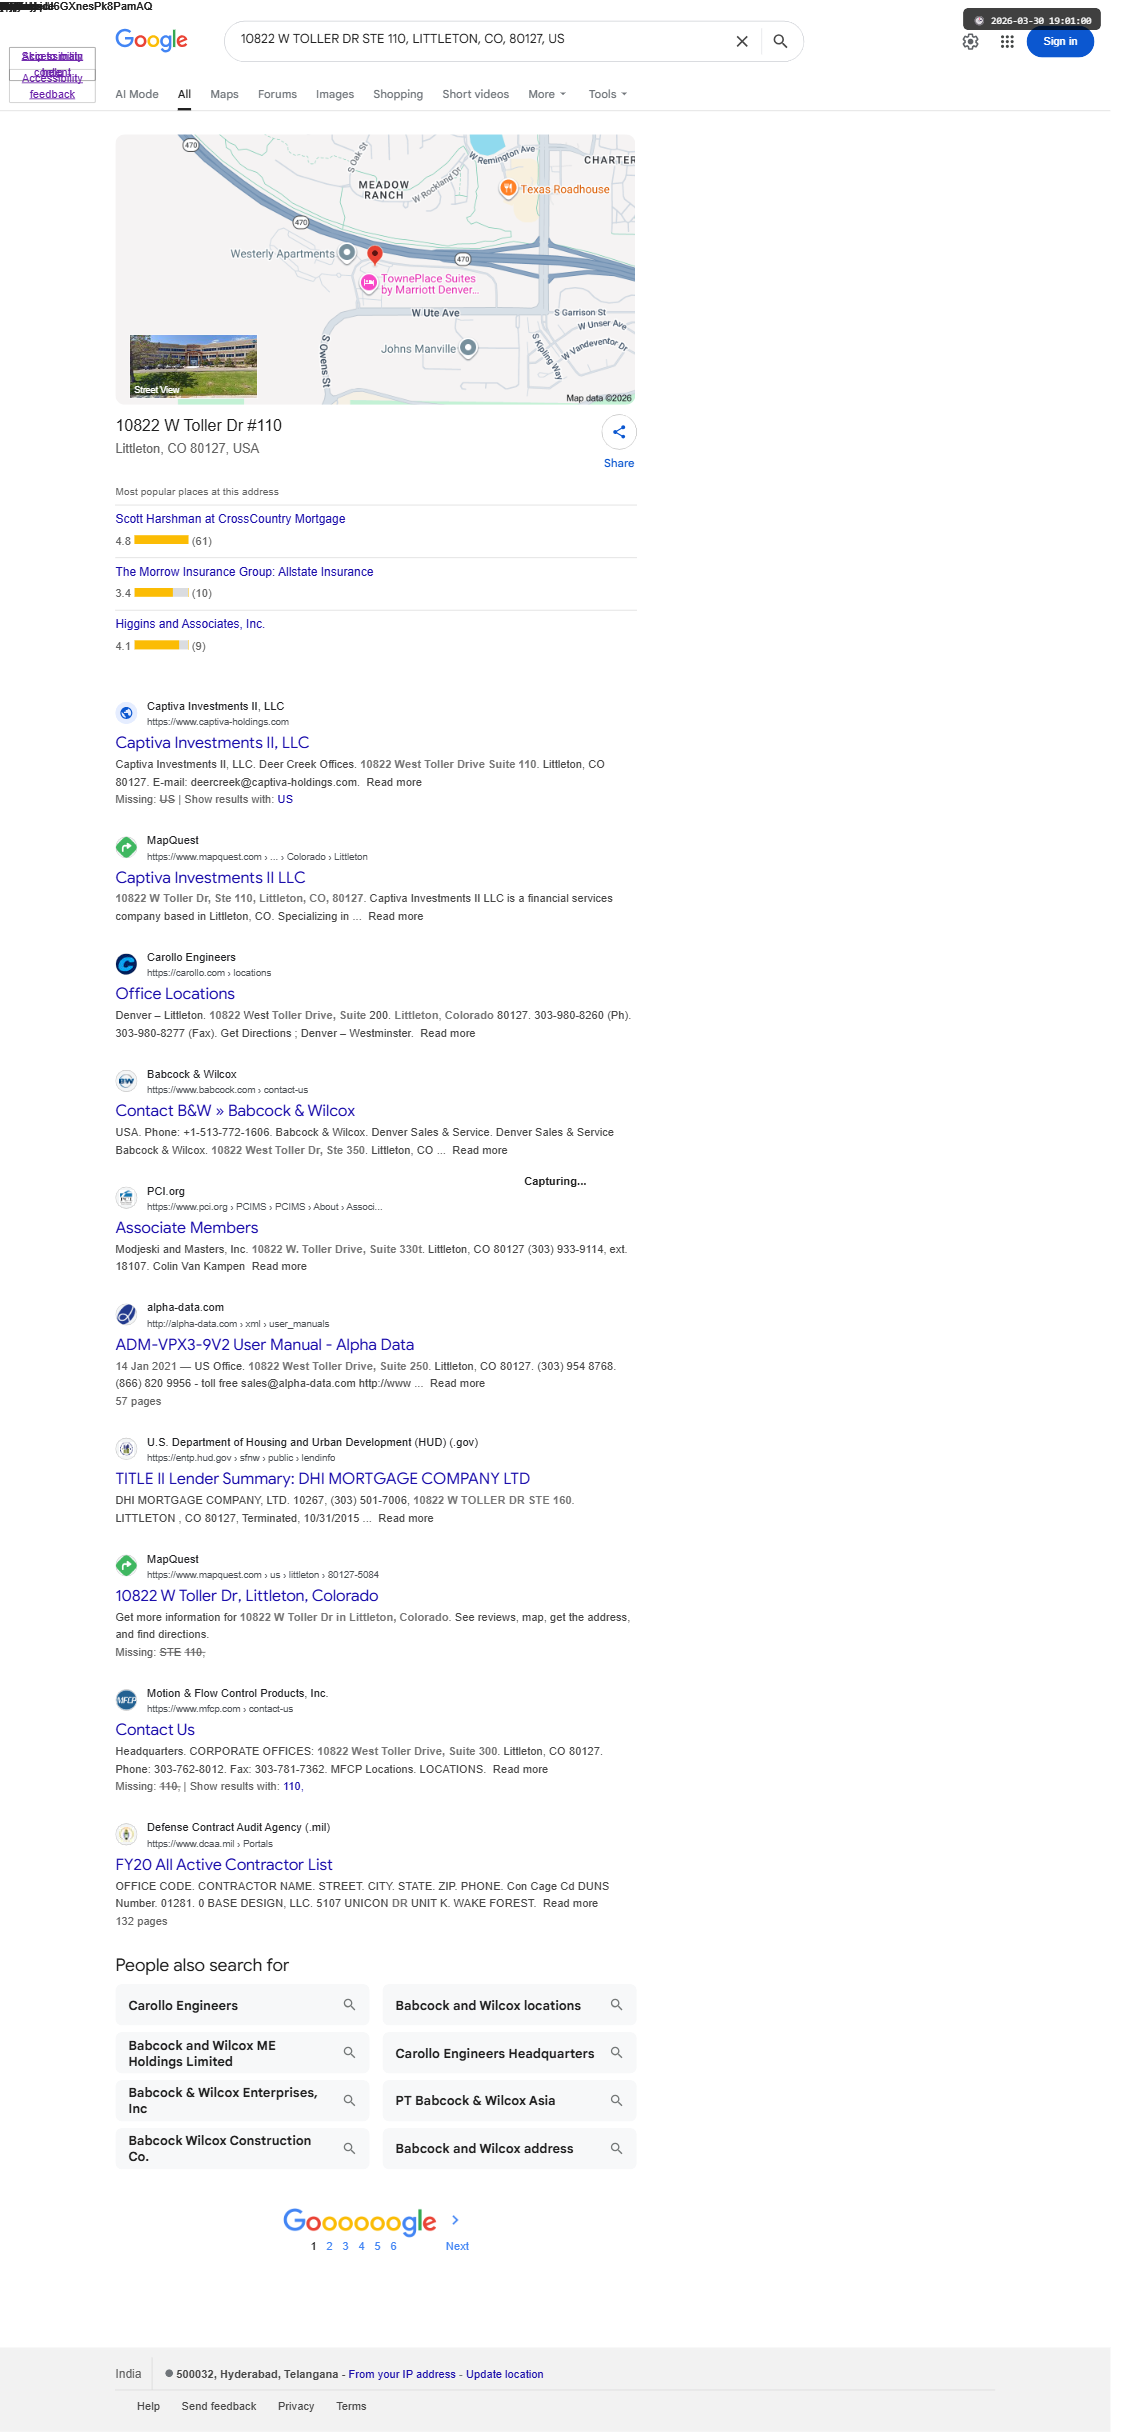Screen dimensions: 1124x2432
Task: Click Update location link
Action: tap(505, 2374)
